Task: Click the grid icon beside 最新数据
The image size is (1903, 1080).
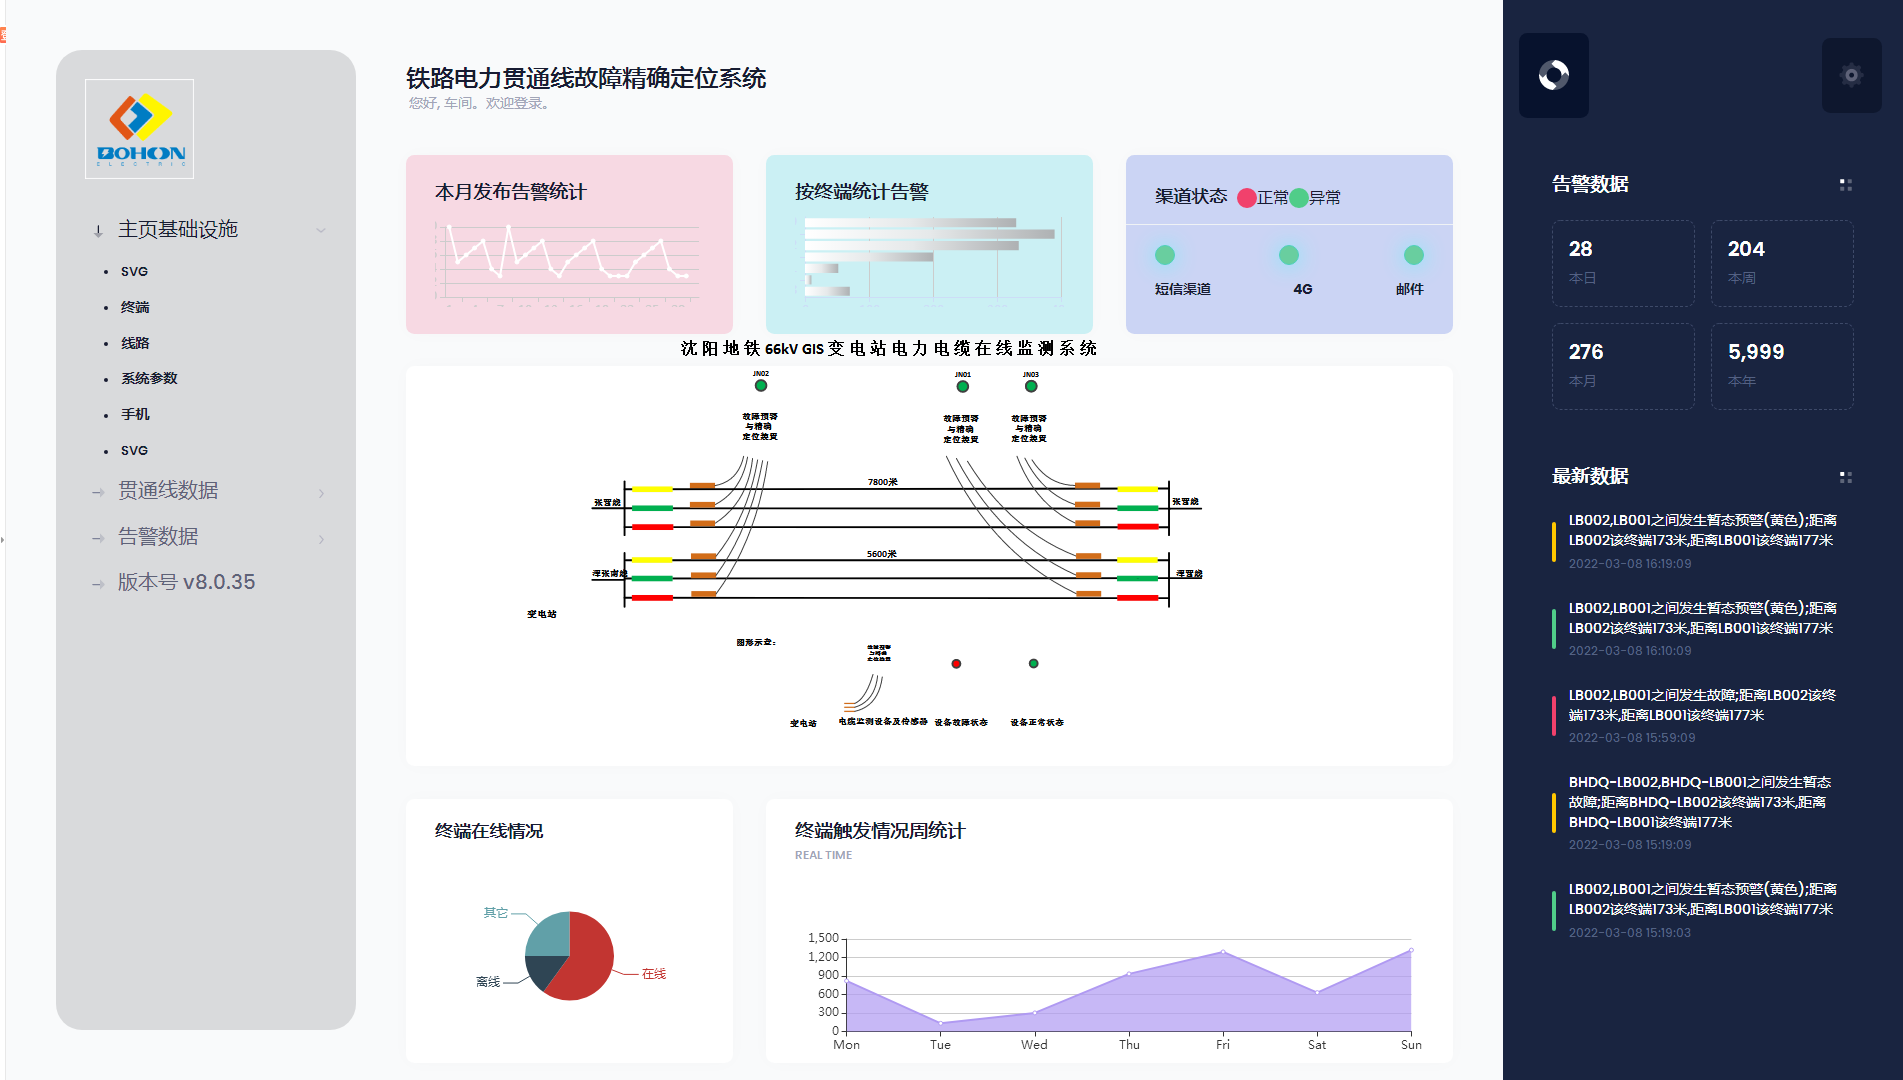Action: pyautogui.click(x=1845, y=477)
